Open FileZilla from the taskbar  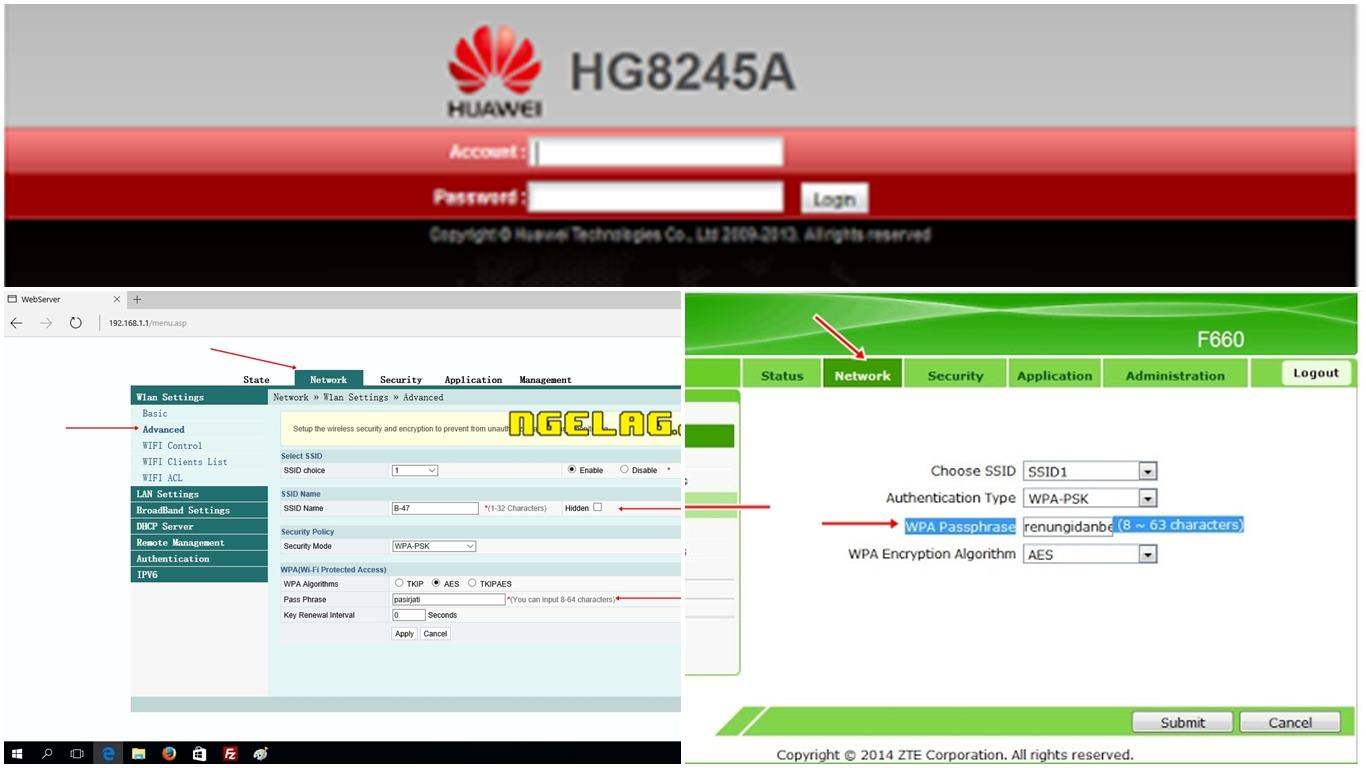pyautogui.click(x=230, y=754)
